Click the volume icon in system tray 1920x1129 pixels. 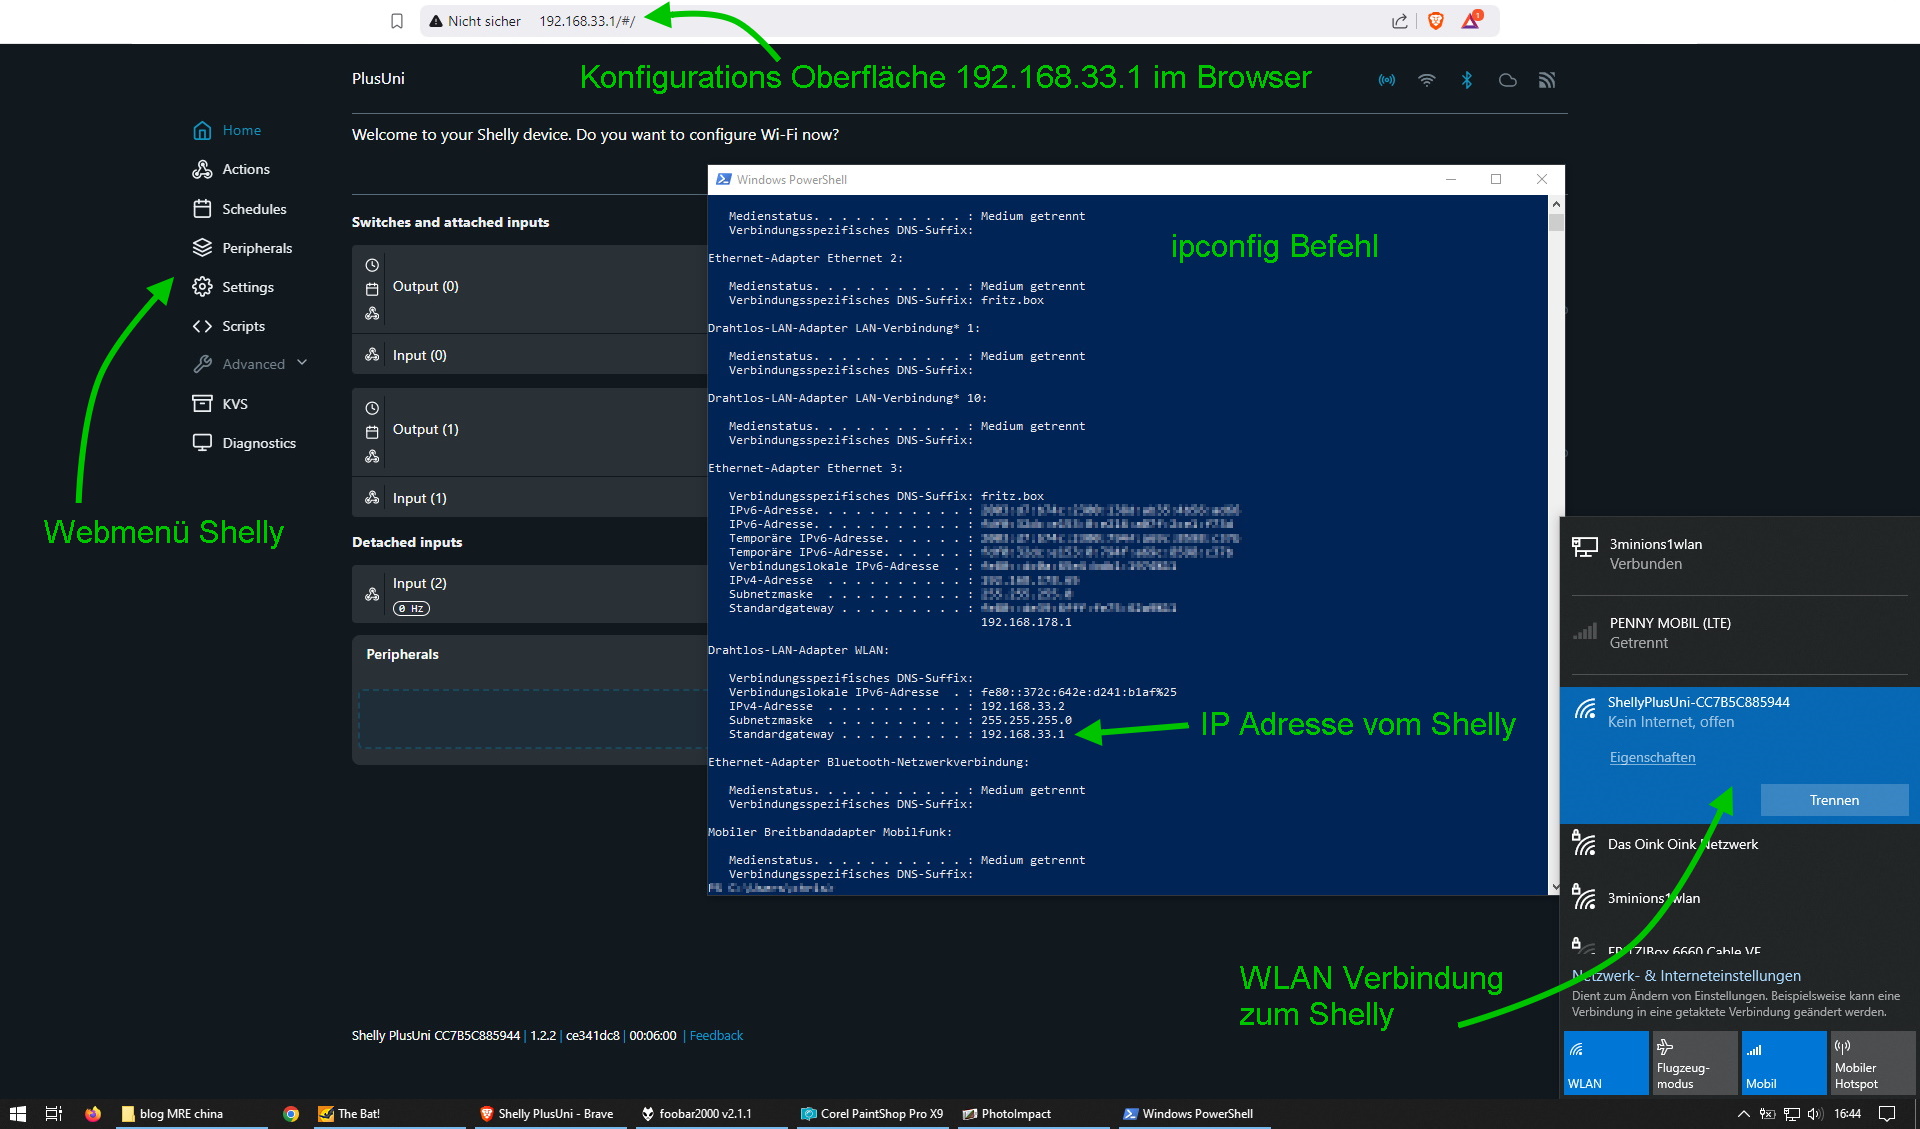(1816, 1114)
